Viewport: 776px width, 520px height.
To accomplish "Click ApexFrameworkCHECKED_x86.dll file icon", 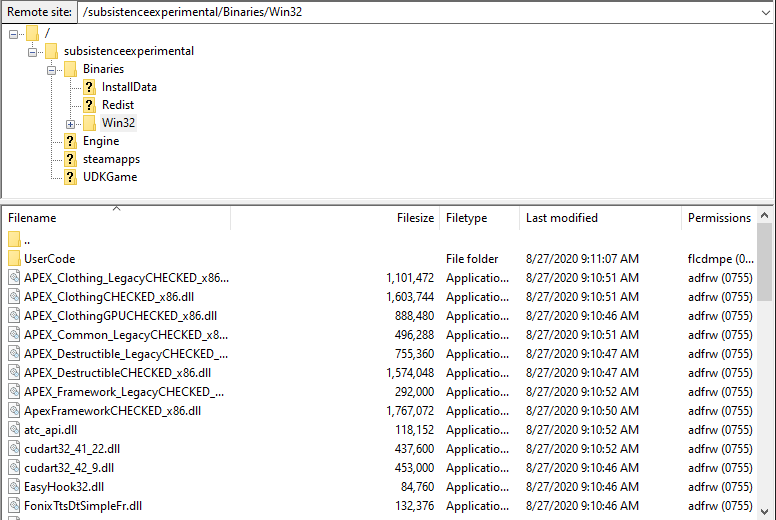I will (14, 411).
